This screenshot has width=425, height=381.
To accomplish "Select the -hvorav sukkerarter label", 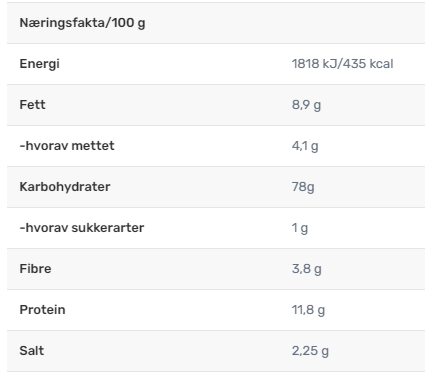I will click(x=82, y=228).
